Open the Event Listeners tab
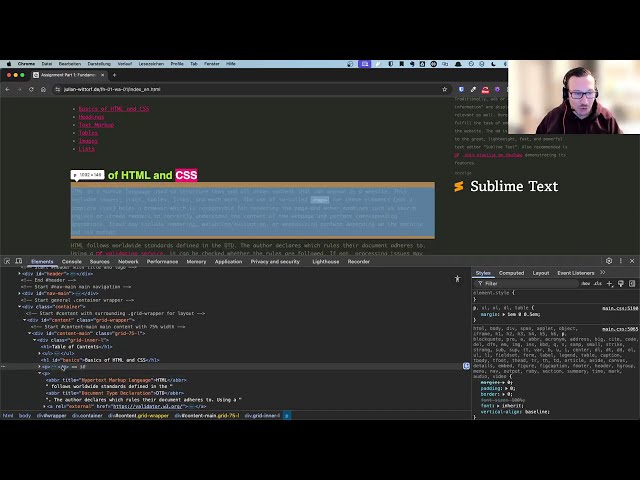The width and height of the screenshot is (640, 480). pos(576,273)
